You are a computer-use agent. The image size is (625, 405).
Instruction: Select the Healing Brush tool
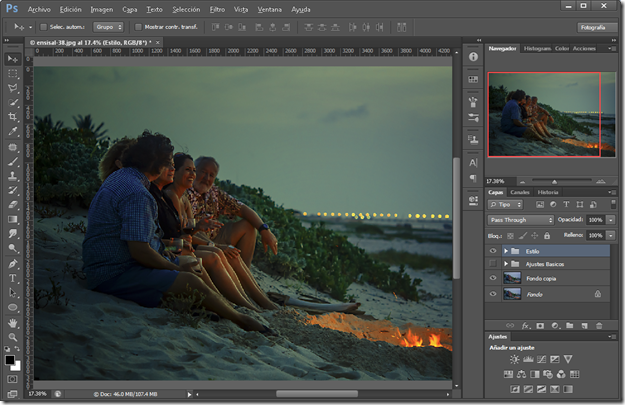point(13,147)
